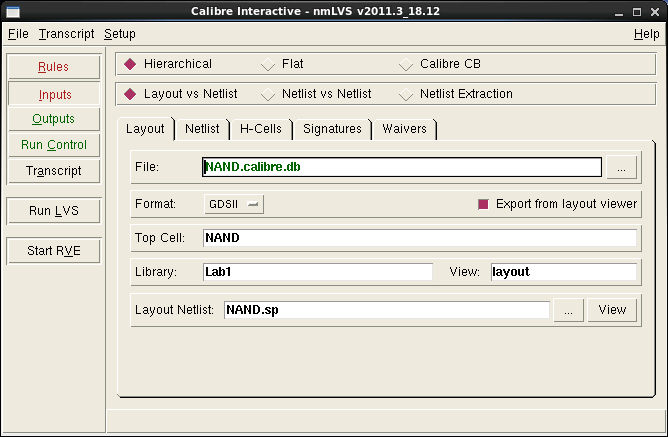Click the View field containing layout

pos(564,272)
